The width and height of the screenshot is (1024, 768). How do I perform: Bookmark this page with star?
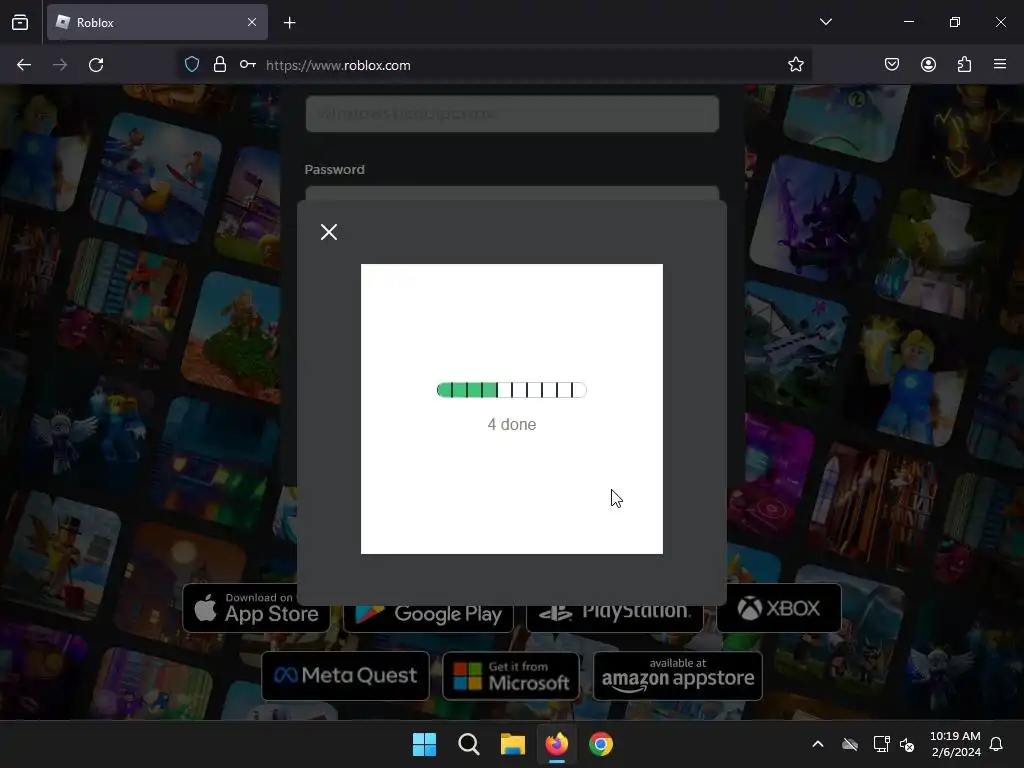point(795,65)
